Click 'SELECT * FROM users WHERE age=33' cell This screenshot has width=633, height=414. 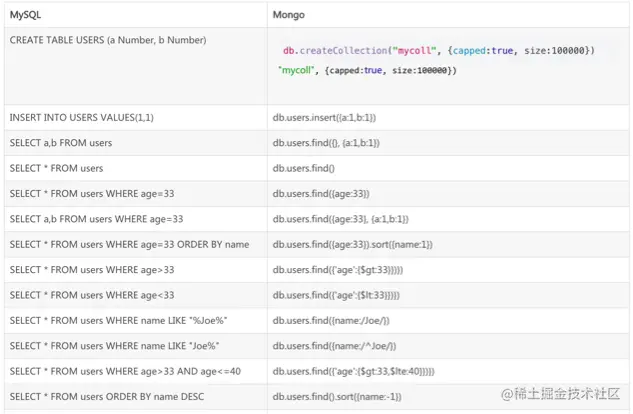[135, 194]
